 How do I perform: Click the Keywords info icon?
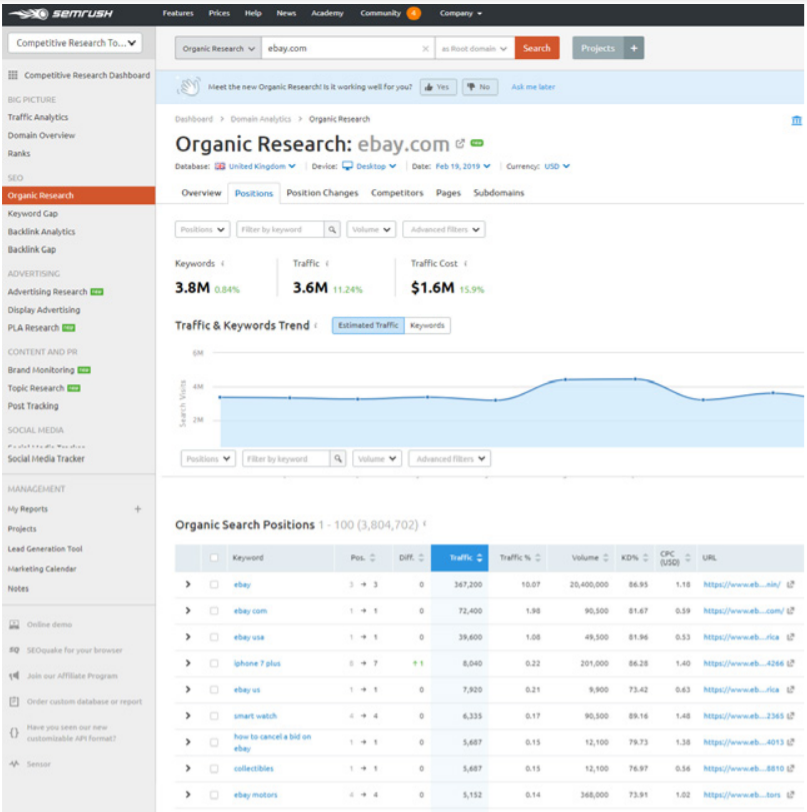223,264
